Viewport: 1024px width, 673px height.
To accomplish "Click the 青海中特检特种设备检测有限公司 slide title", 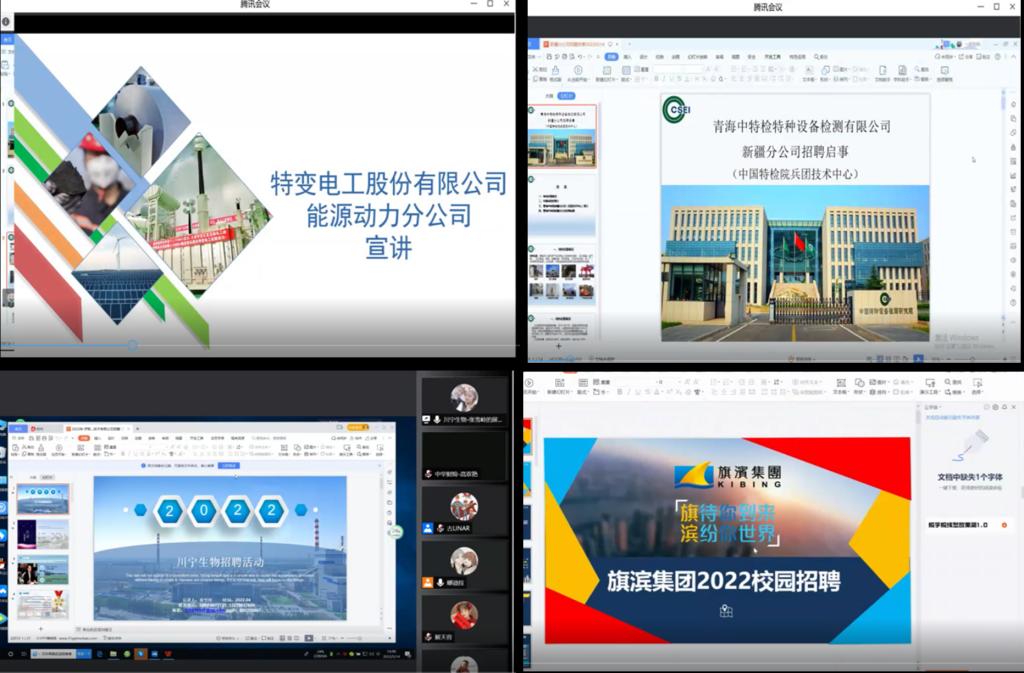I will coord(802,126).
